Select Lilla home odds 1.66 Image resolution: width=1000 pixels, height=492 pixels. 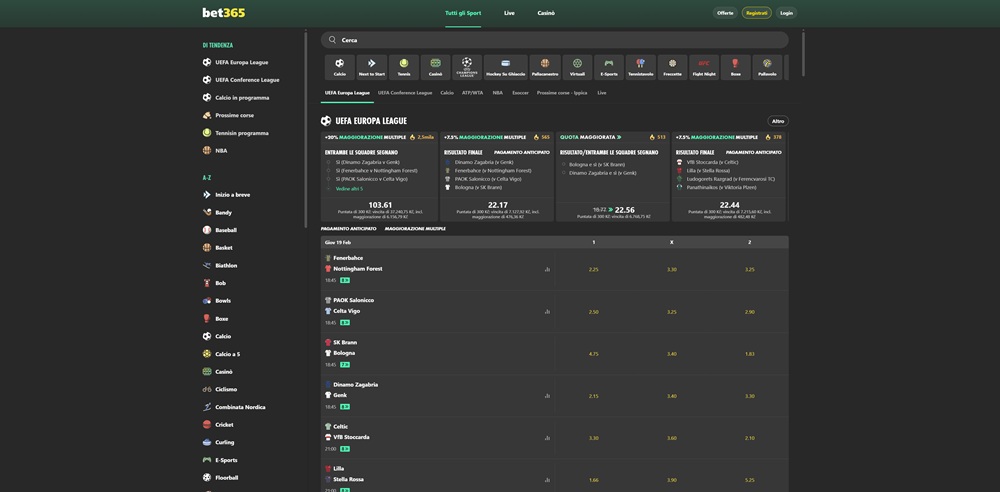[x=594, y=480]
